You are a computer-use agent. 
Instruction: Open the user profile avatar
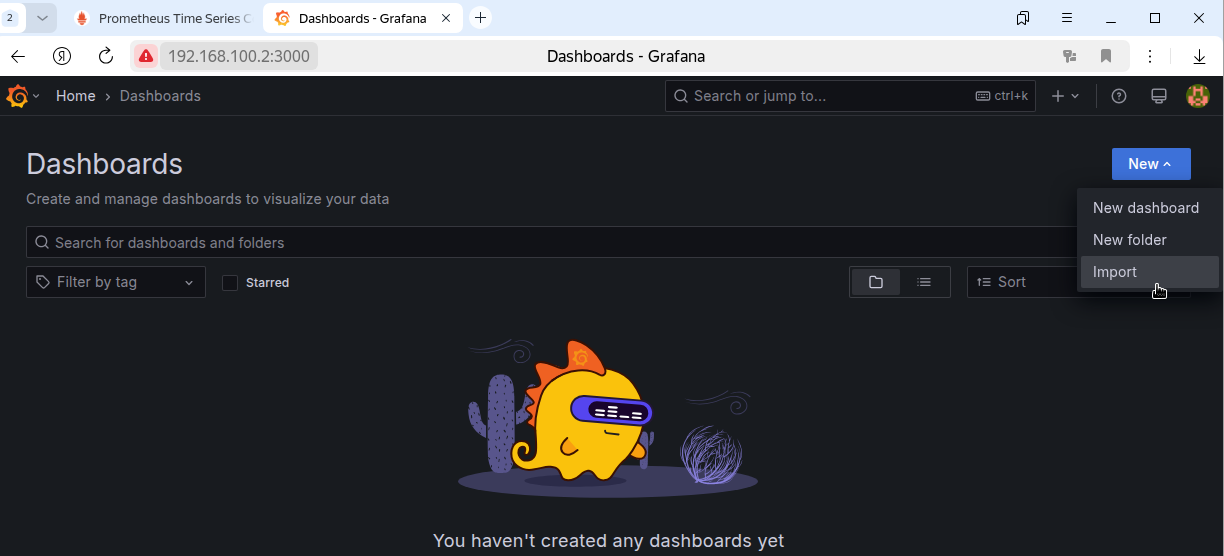pos(1197,96)
